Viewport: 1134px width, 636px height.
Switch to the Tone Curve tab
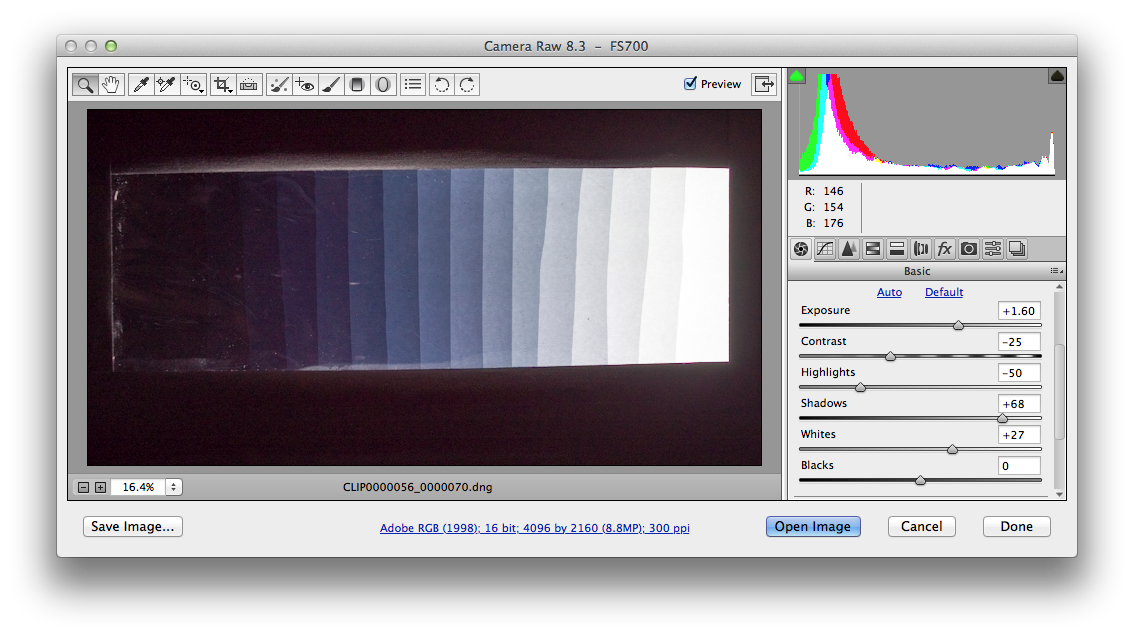[825, 249]
